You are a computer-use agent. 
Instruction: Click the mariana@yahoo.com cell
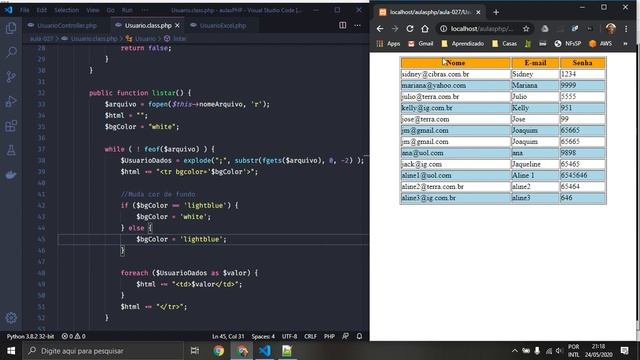[x=456, y=85]
